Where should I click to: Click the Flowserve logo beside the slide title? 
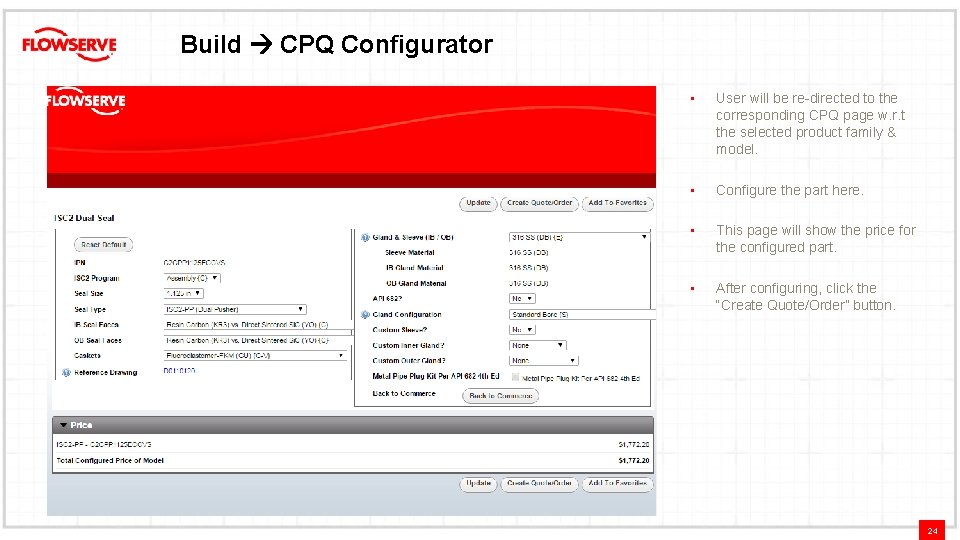tap(69, 44)
